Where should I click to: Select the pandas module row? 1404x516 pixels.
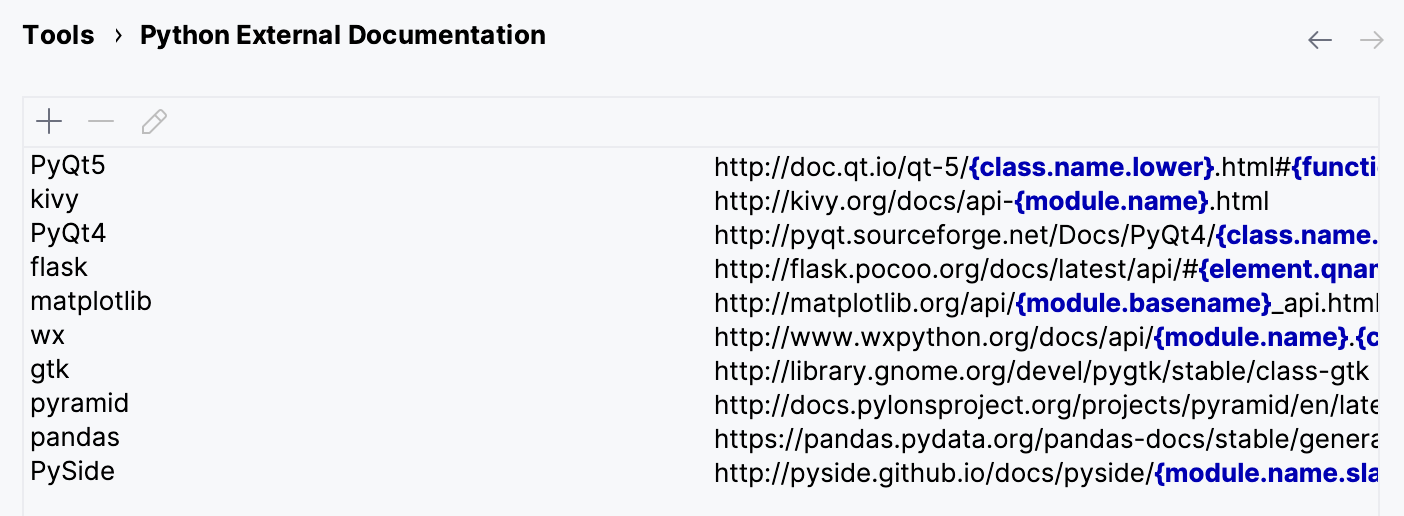pos(701,438)
